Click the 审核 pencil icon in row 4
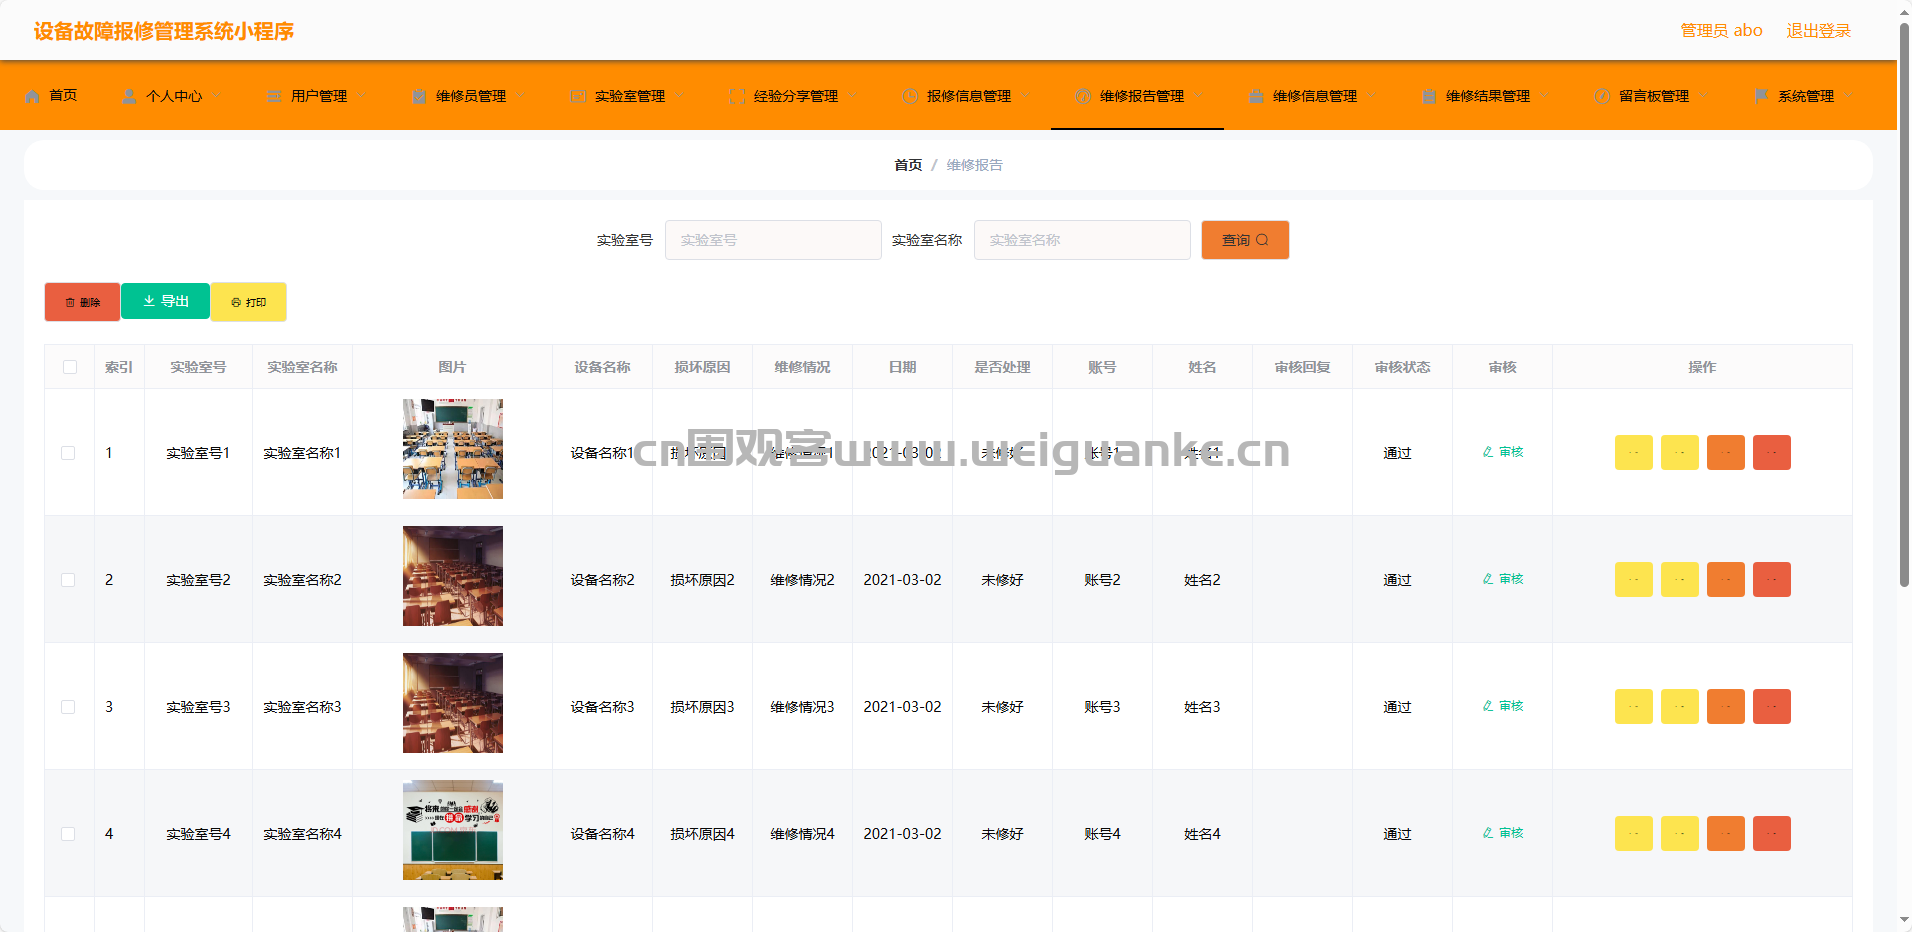Image resolution: width=1912 pixels, height=932 pixels. point(1488,833)
